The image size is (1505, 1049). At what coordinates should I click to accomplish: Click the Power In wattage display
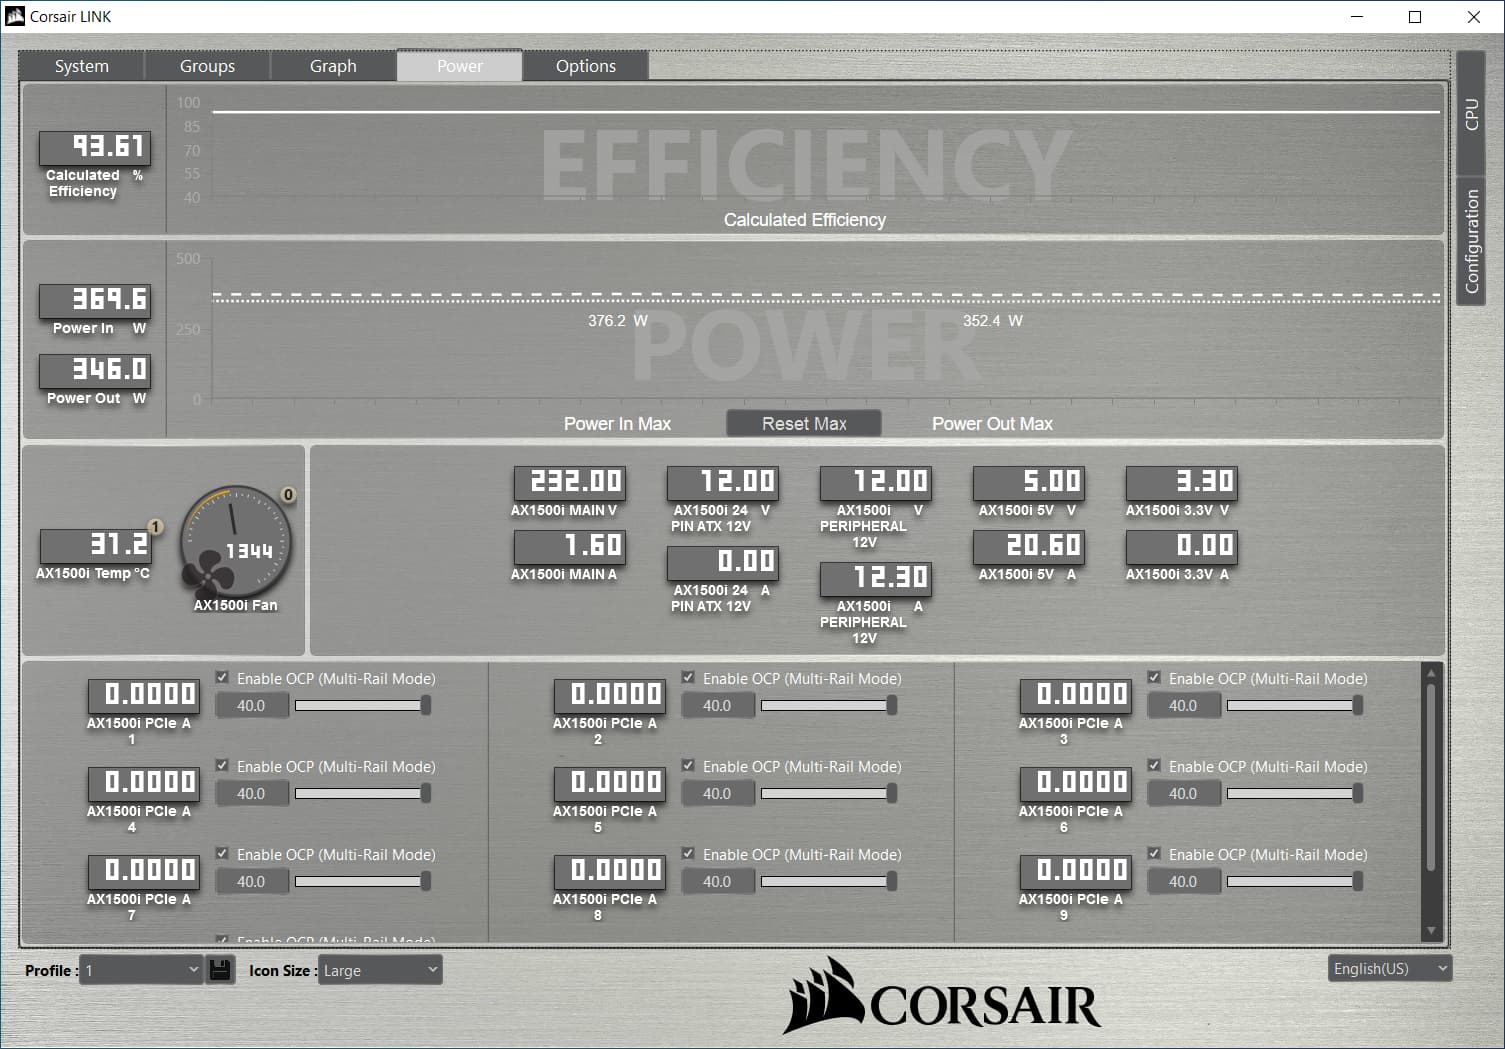[95, 300]
